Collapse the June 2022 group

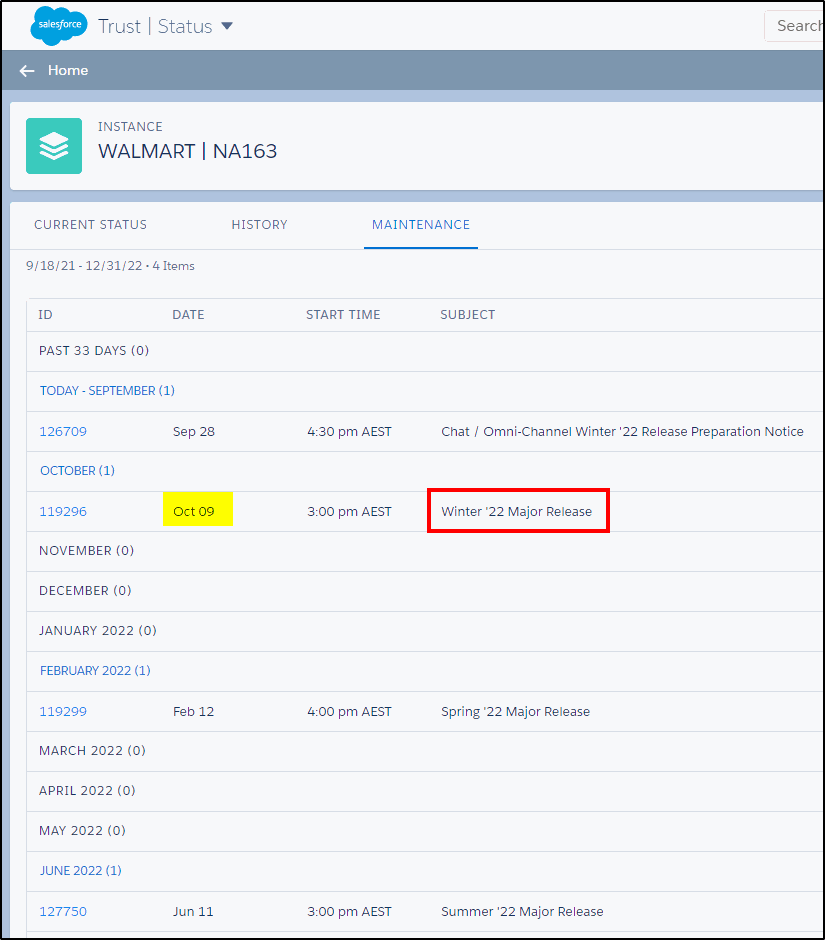(x=80, y=871)
